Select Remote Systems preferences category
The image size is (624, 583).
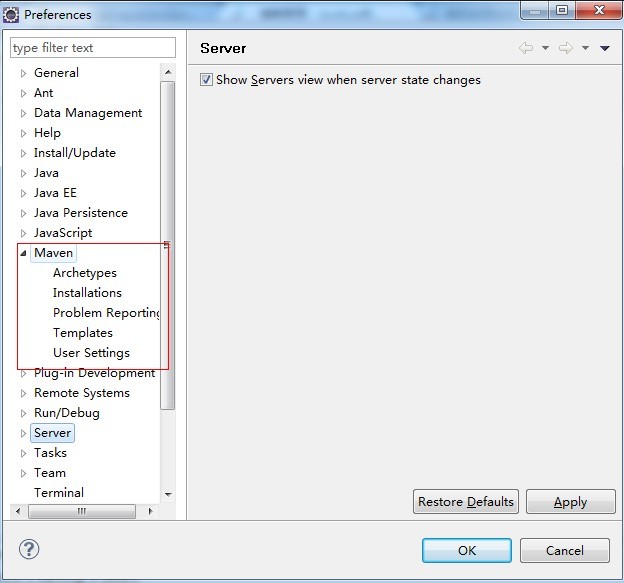[82, 393]
